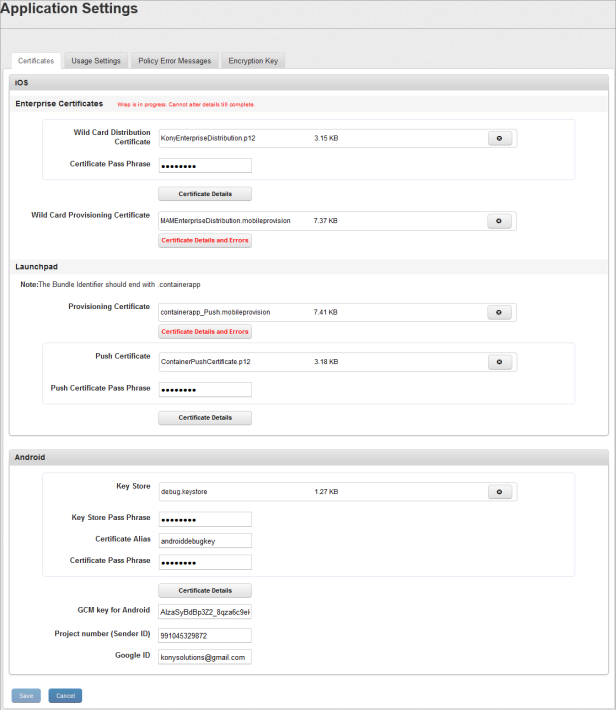This screenshot has height=710, width=616.
Task: Click the Push Certificate label
Action: tap(123, 356)
